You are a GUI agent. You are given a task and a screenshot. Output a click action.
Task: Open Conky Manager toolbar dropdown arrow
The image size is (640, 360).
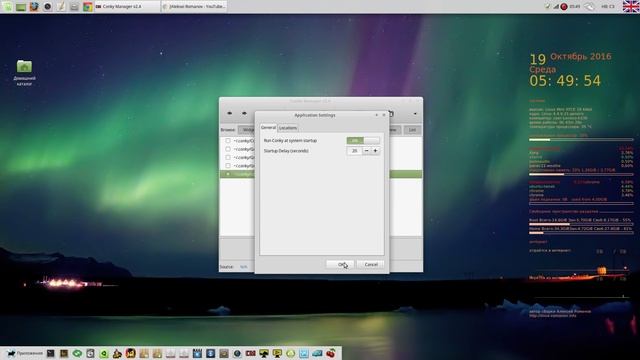pos(415,113)
